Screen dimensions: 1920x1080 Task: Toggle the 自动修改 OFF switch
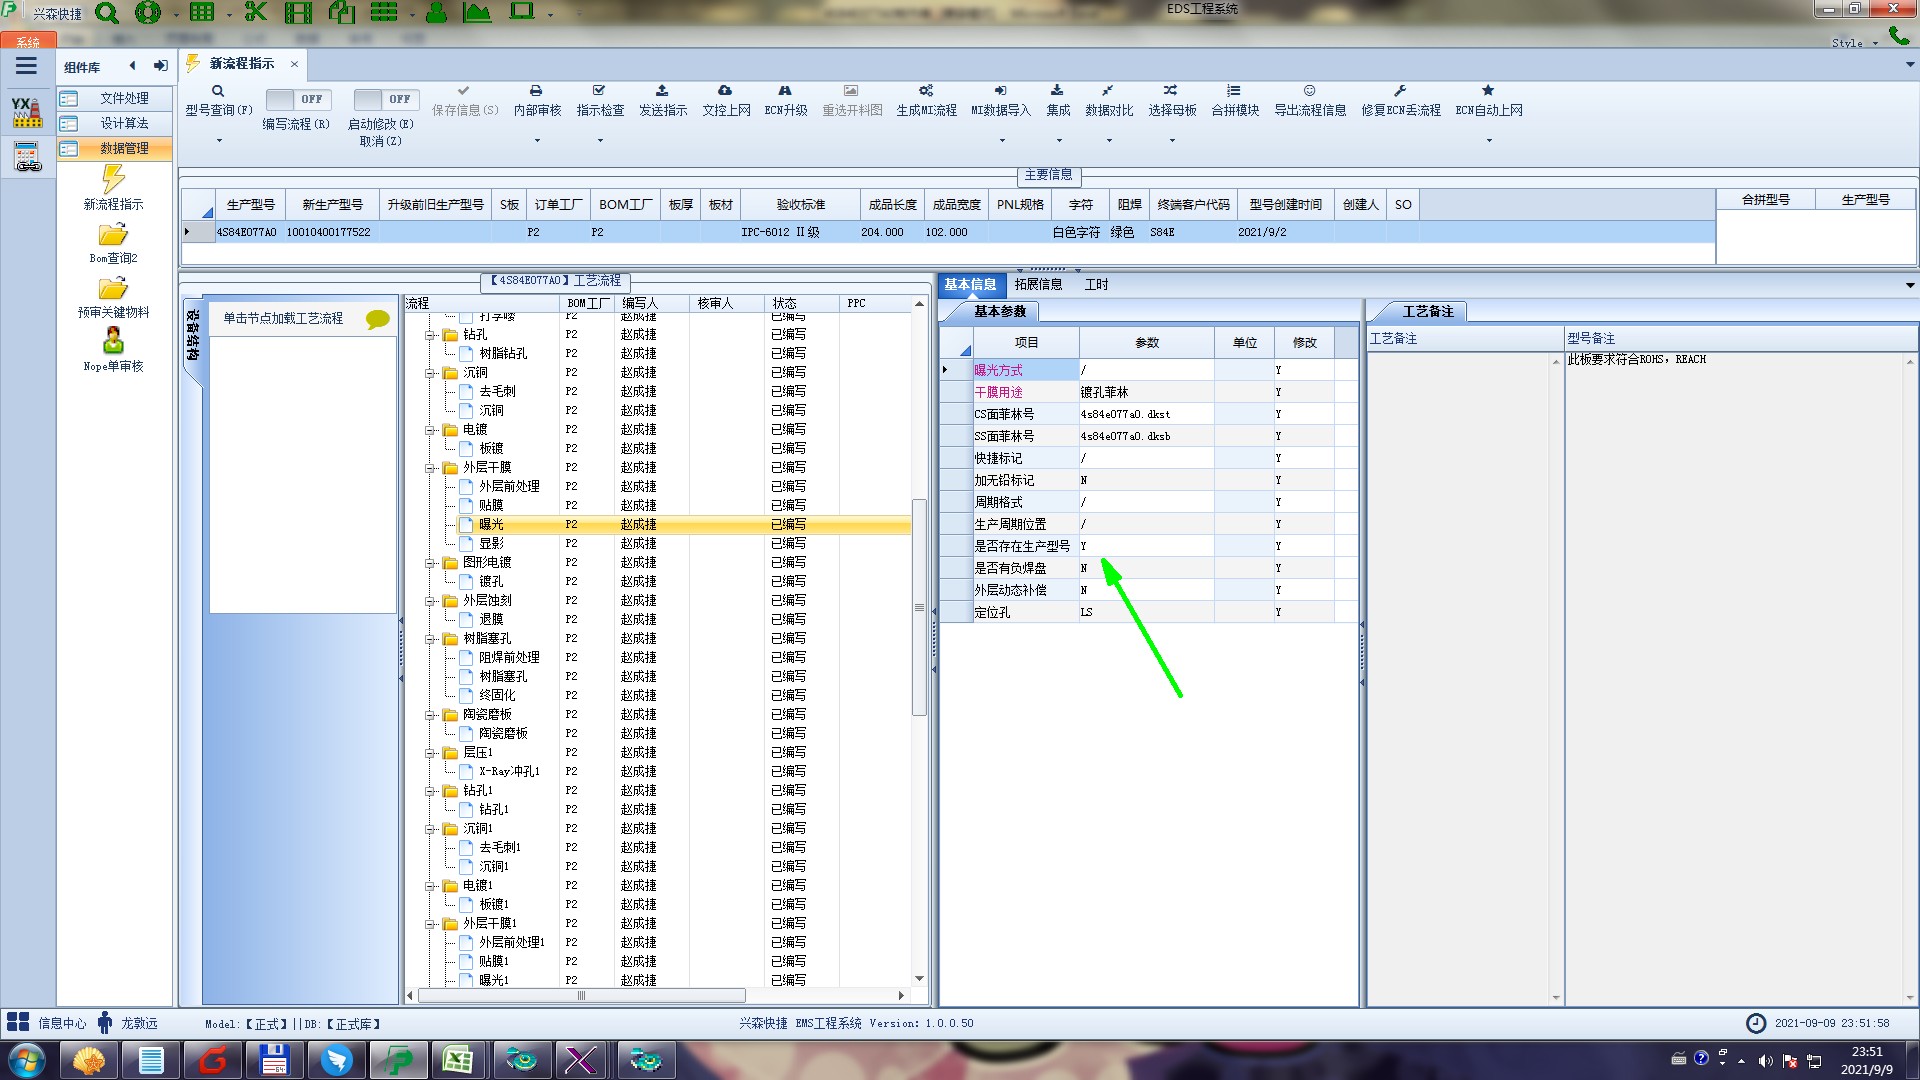click(x=384, y=99)
